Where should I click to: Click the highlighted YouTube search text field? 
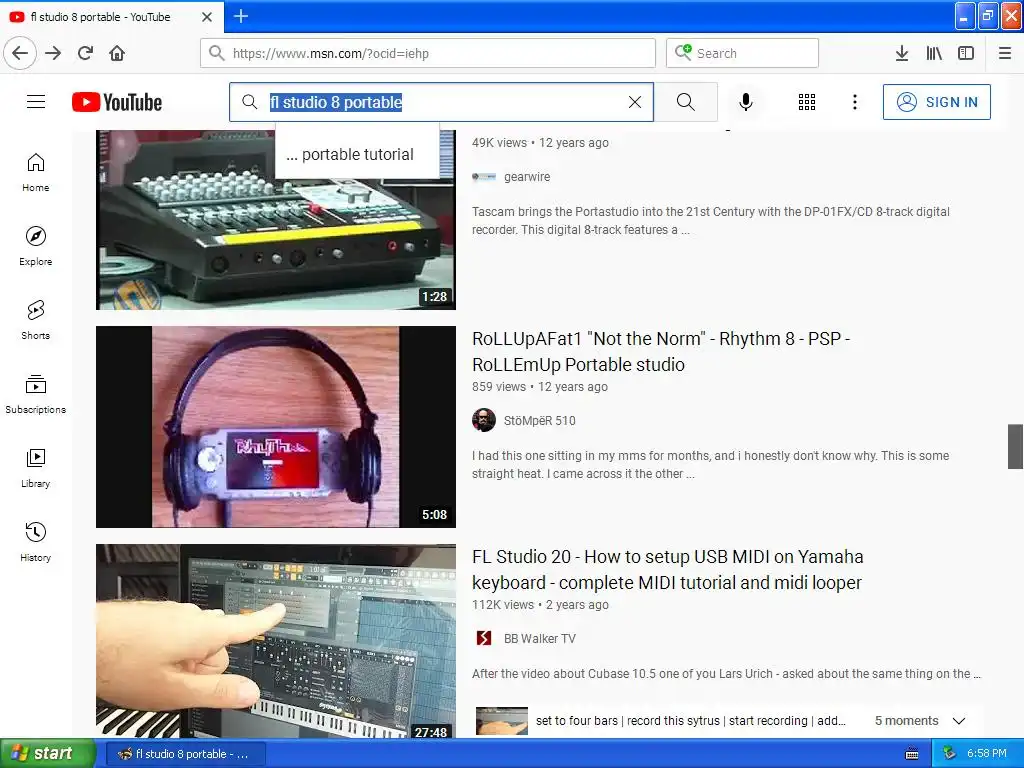pyautogui.click(x=441, y=102)
